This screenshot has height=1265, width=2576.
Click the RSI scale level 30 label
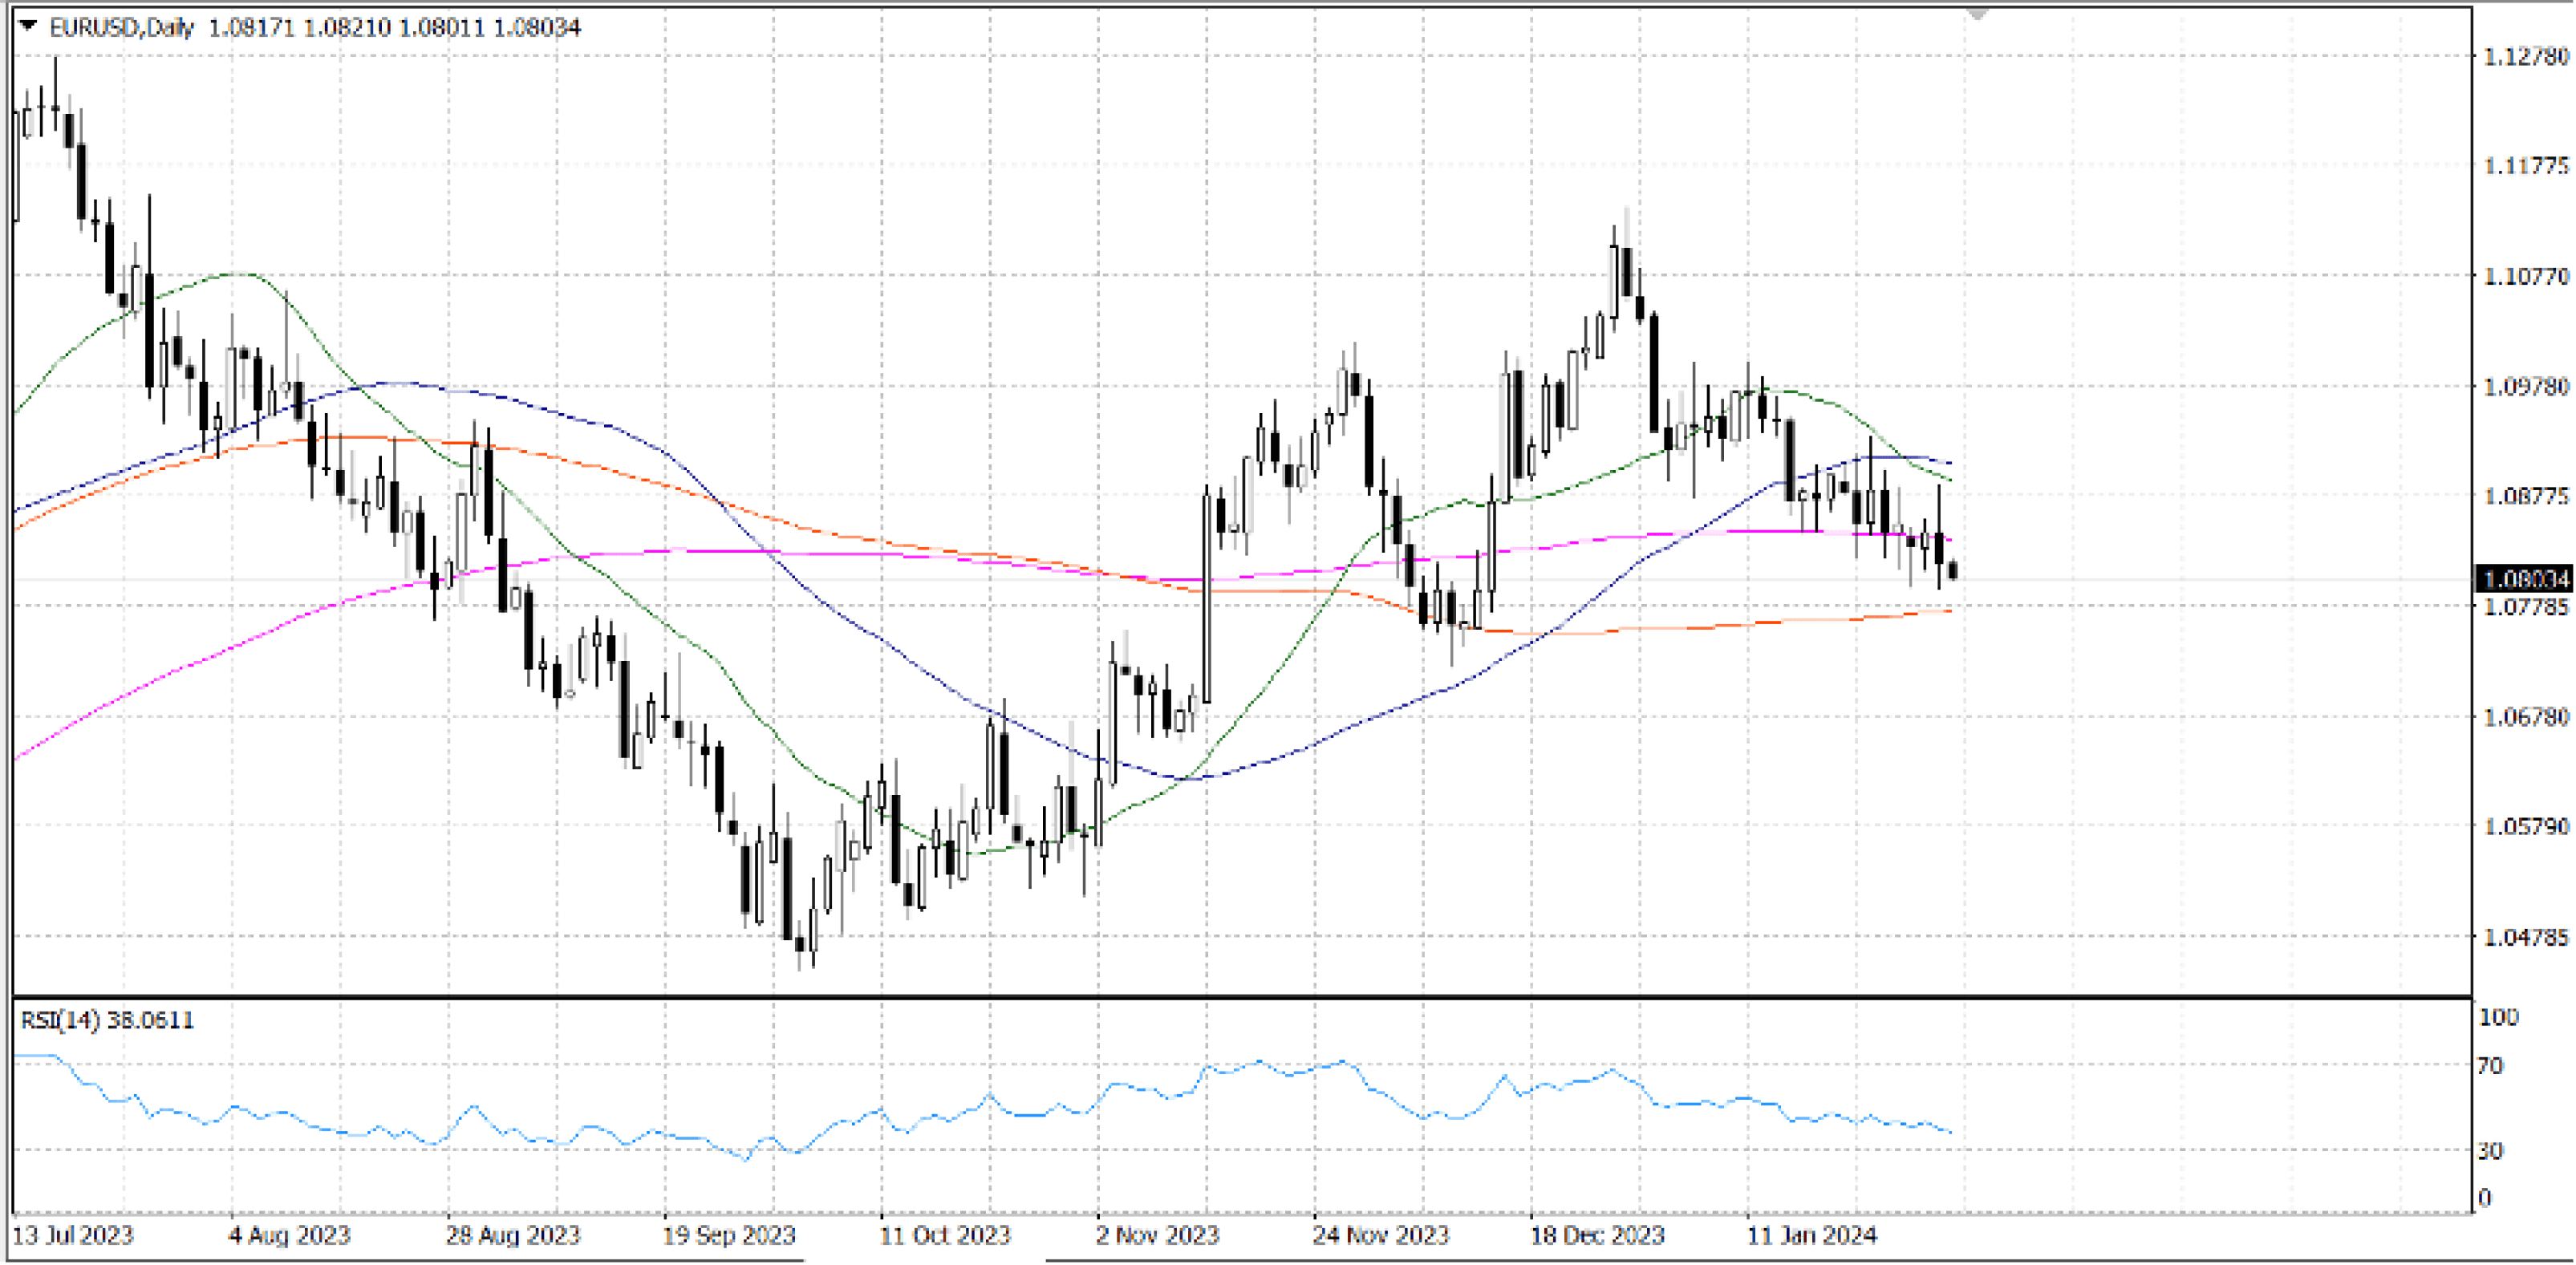pos(2490,1151)
